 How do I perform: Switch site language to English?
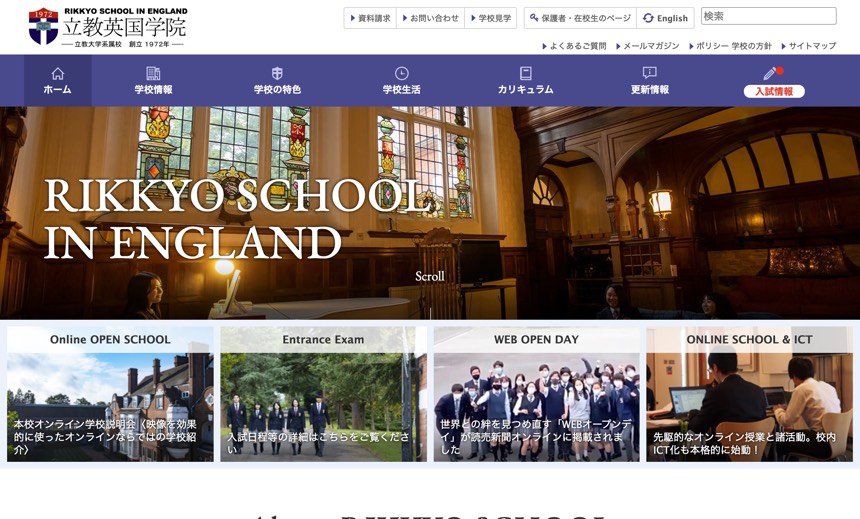665,18
